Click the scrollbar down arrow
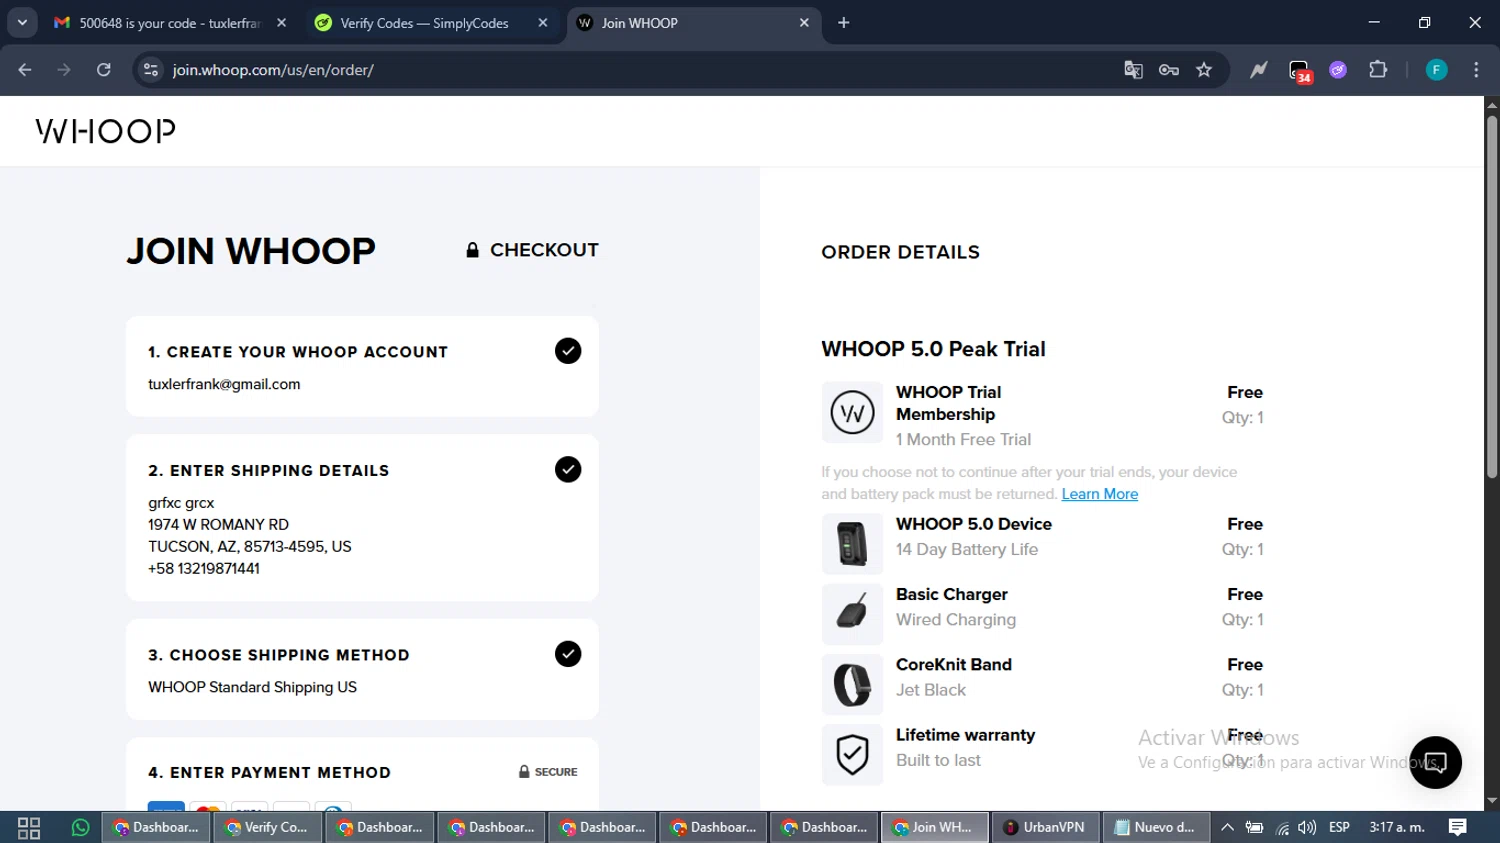The width and height of the screenshot is (1500, 843). 1491,801
